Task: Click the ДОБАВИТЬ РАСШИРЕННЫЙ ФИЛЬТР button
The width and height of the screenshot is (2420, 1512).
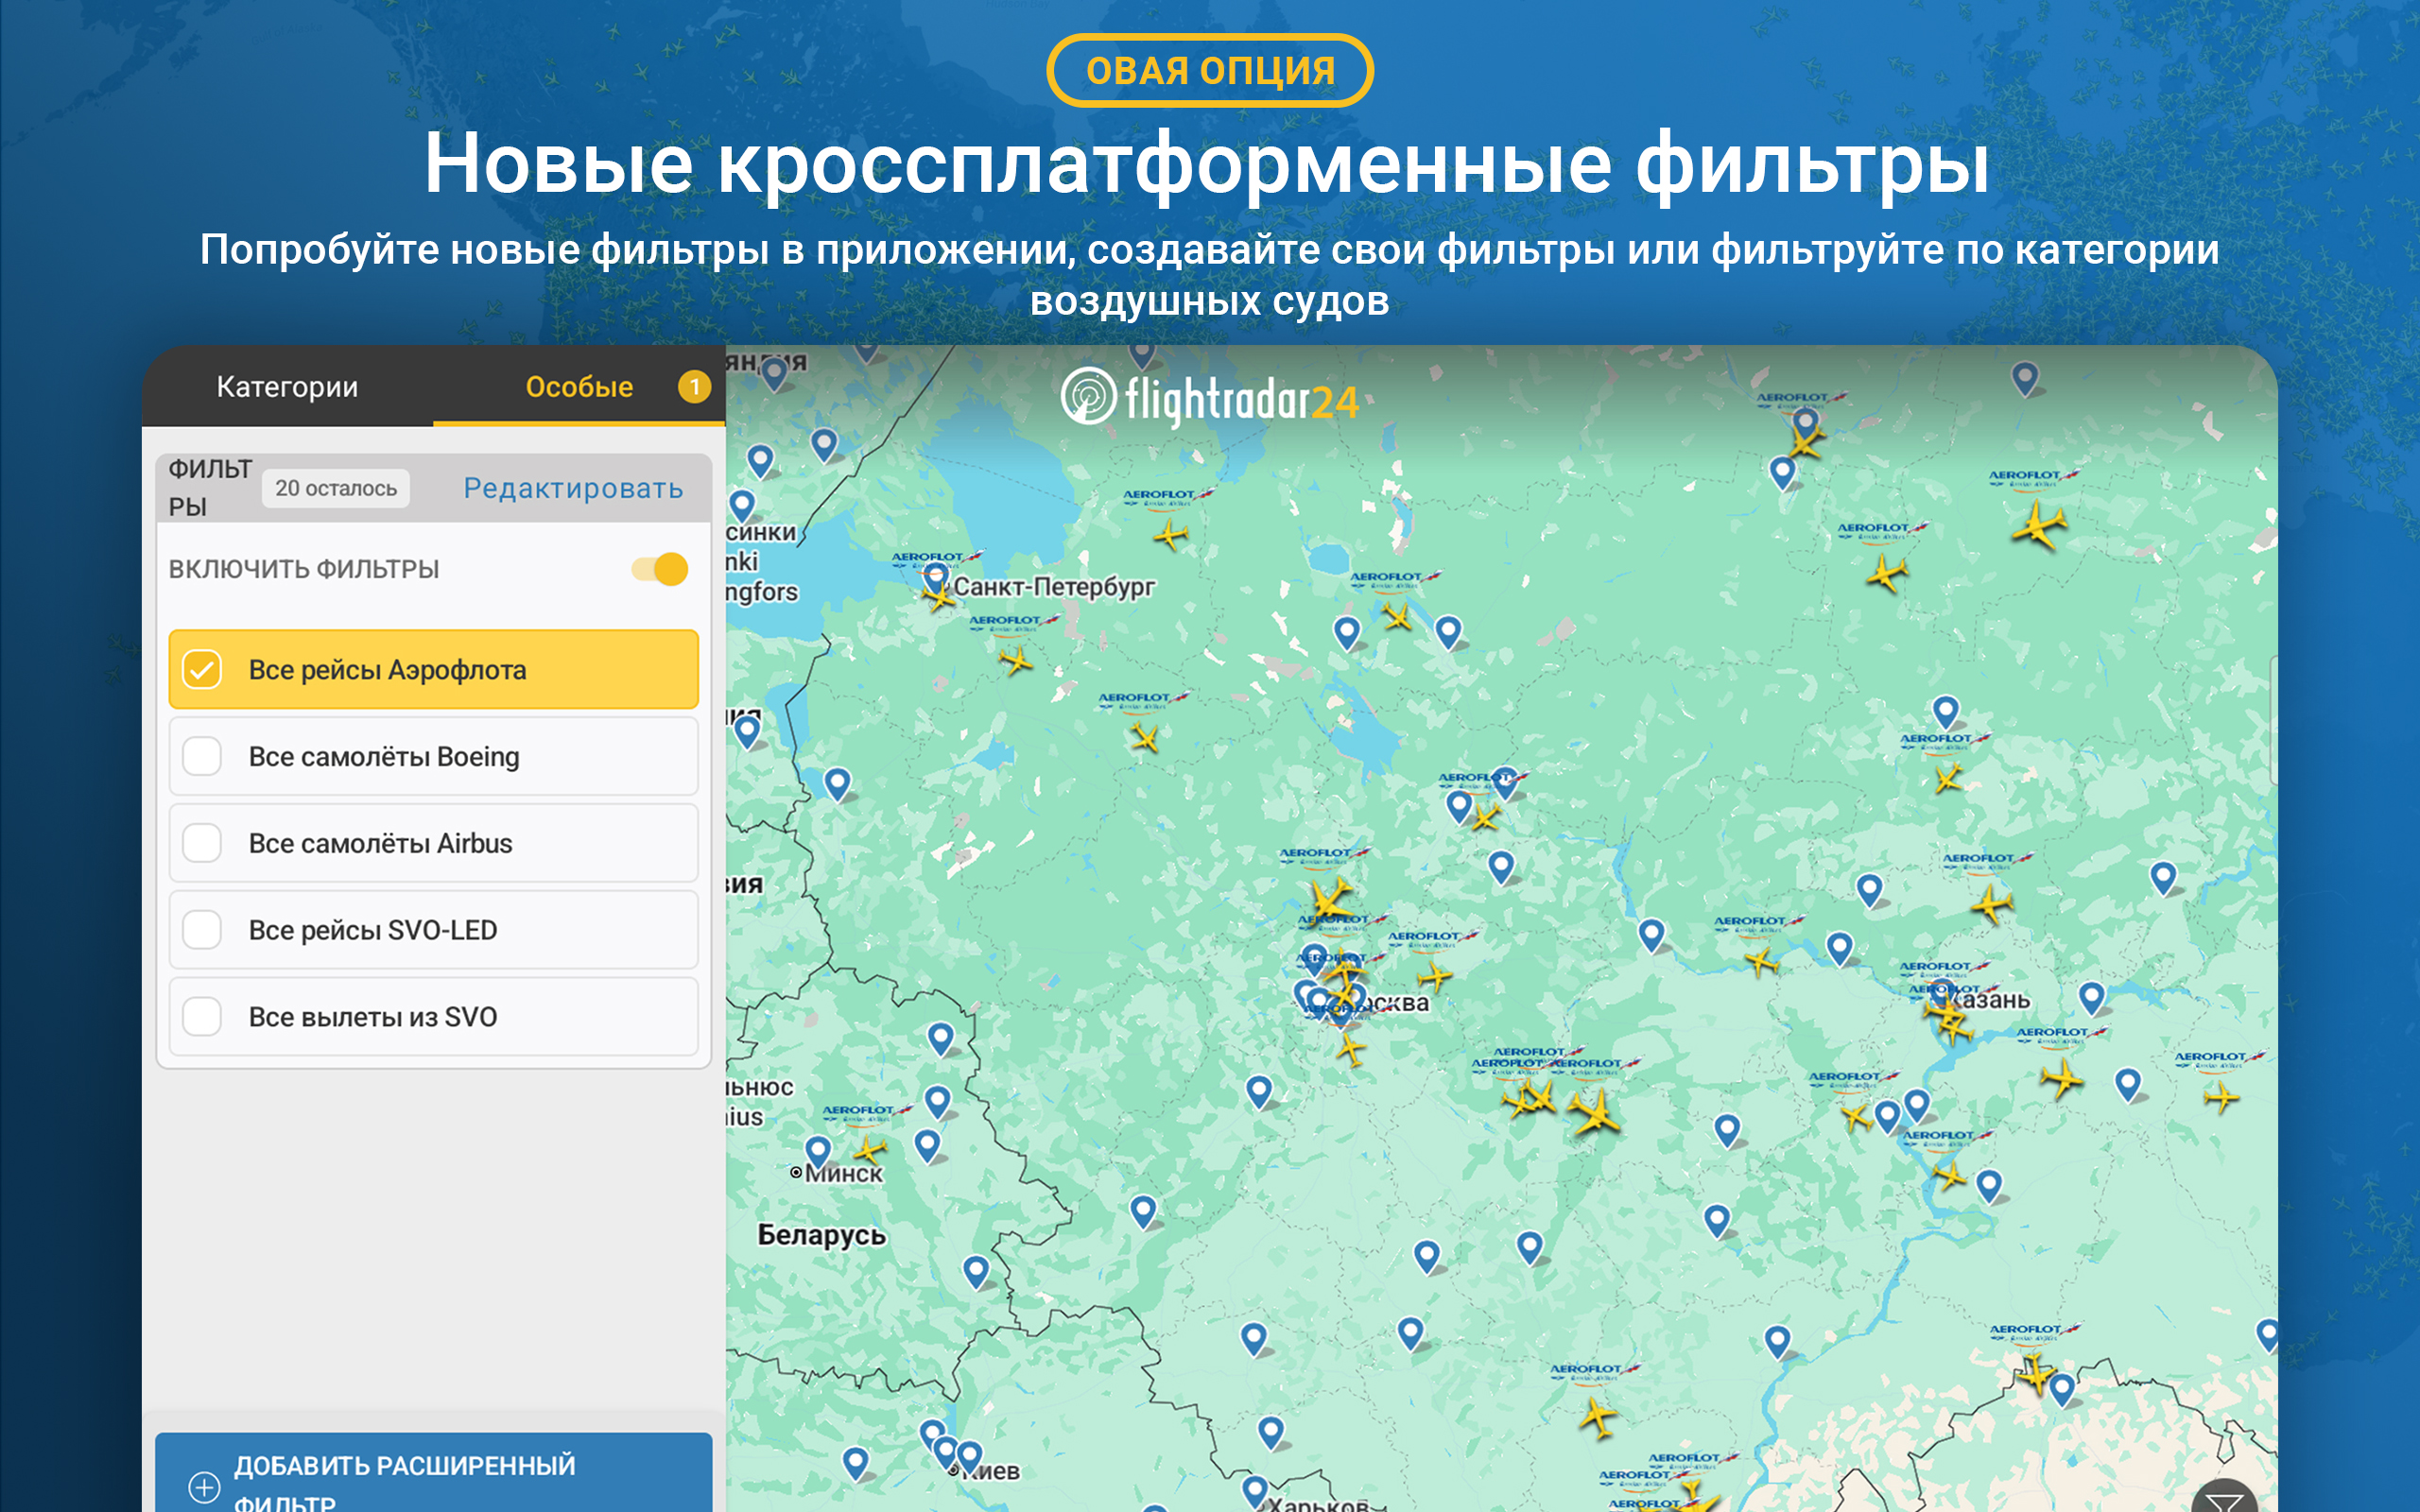Action: [x=433, y=1473]
